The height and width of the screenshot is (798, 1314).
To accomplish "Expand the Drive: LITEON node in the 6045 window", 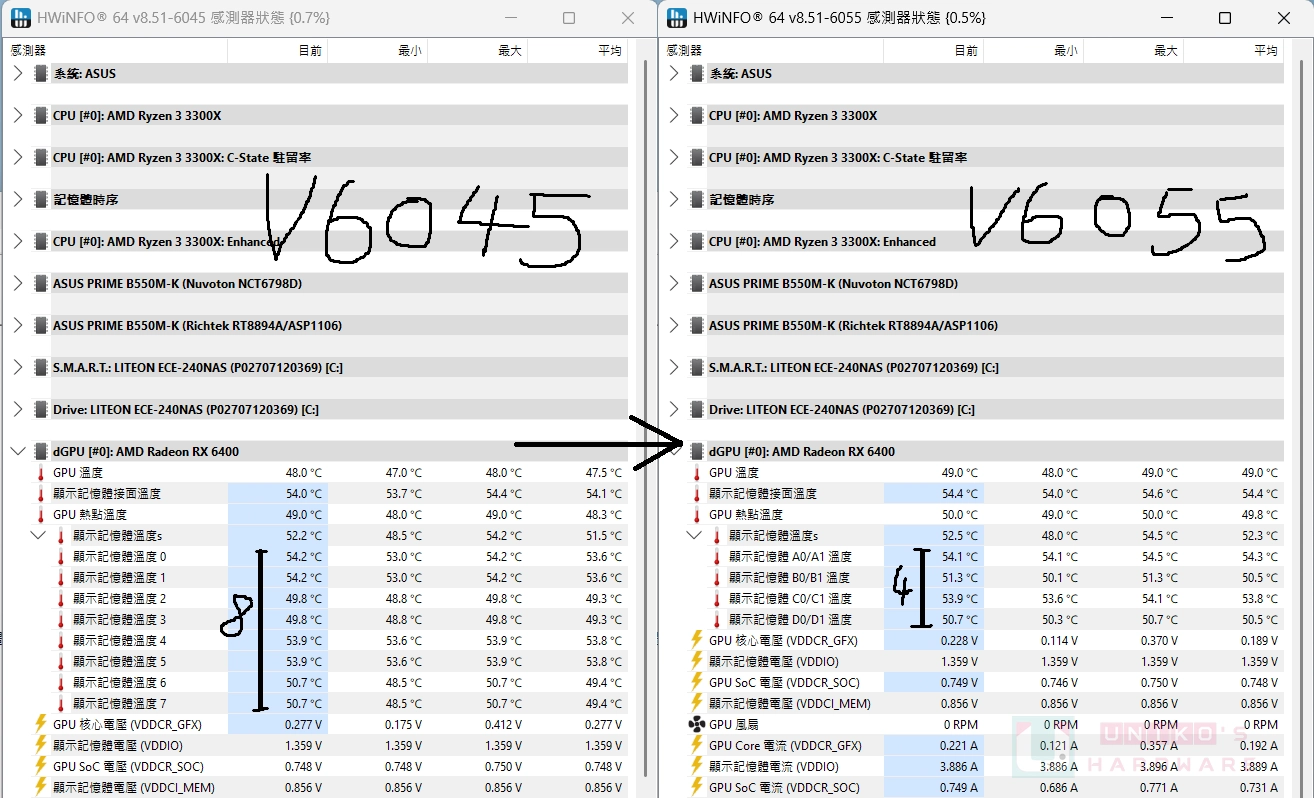I will (17, 409).
